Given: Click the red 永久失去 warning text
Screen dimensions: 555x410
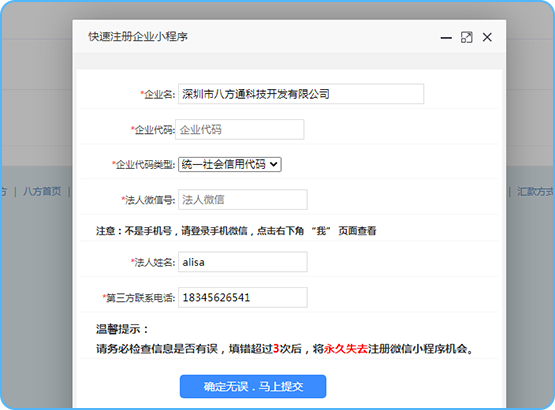Looking at the screenshot, I should 346,349.
